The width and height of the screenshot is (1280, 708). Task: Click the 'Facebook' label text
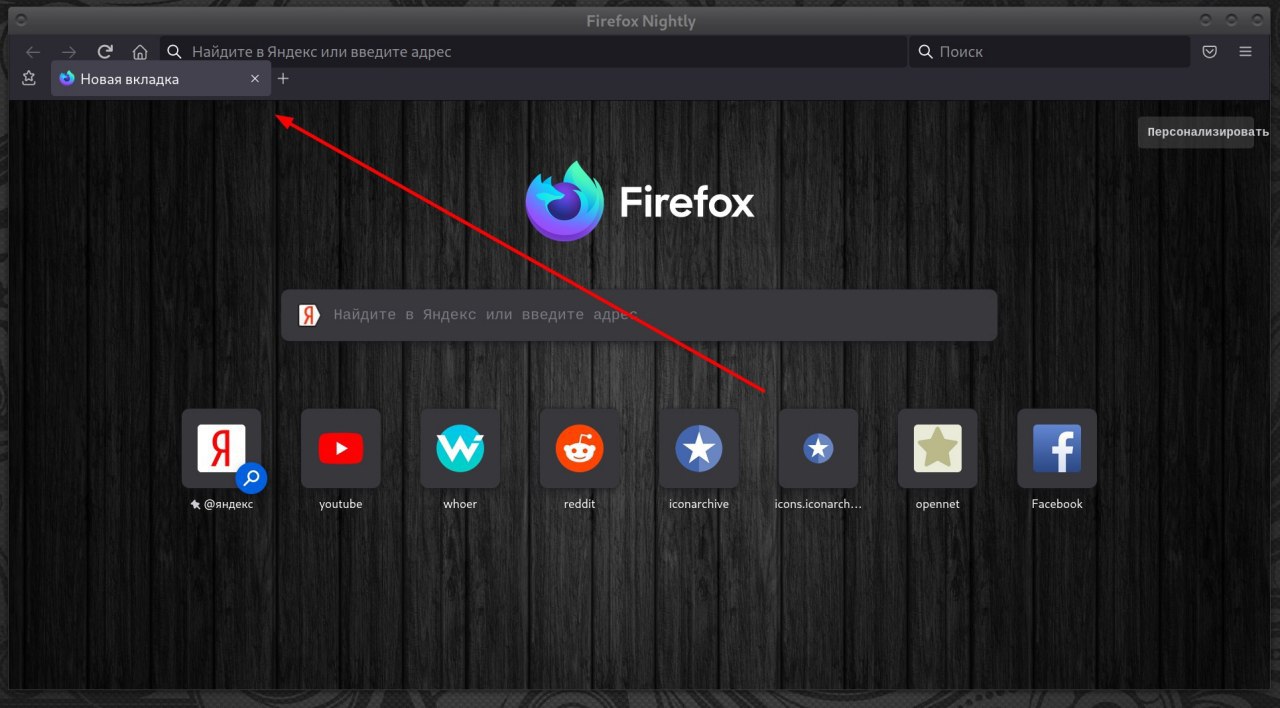[1057, 504]
